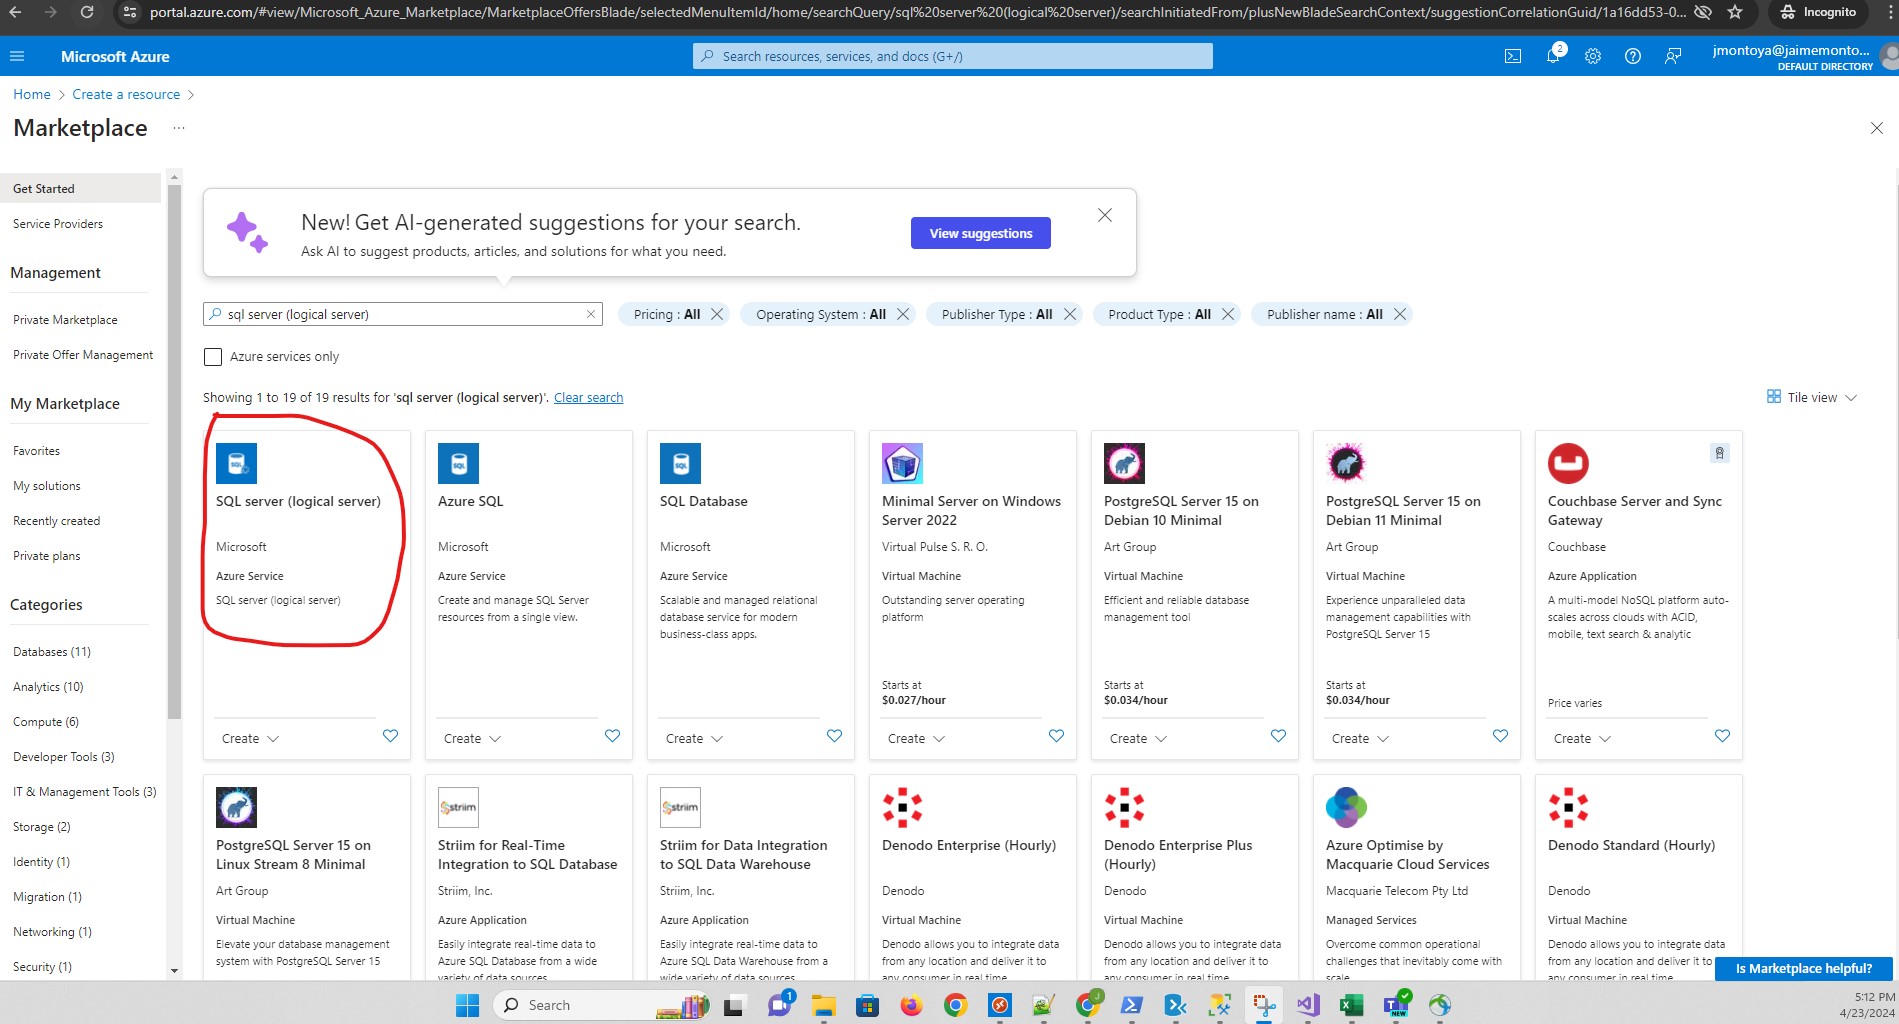
Task: Click the Denodo Enterprise (Hourly) logo
Action: click(902, 807)
